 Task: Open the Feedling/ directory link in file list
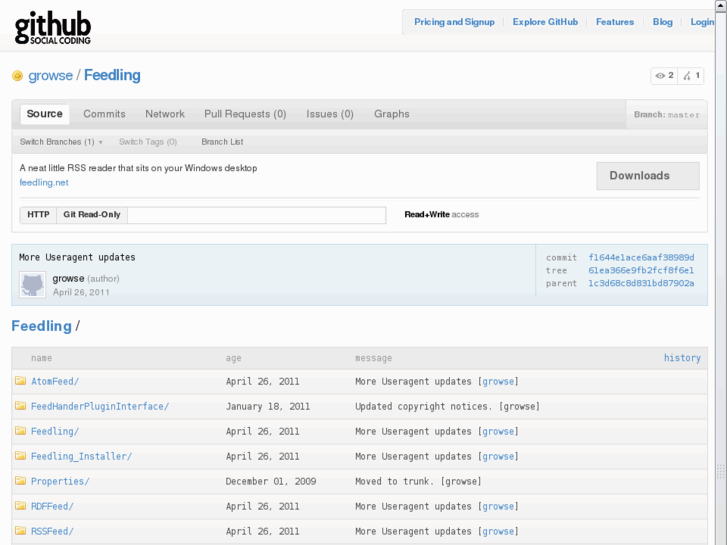[x=55, y=431]
